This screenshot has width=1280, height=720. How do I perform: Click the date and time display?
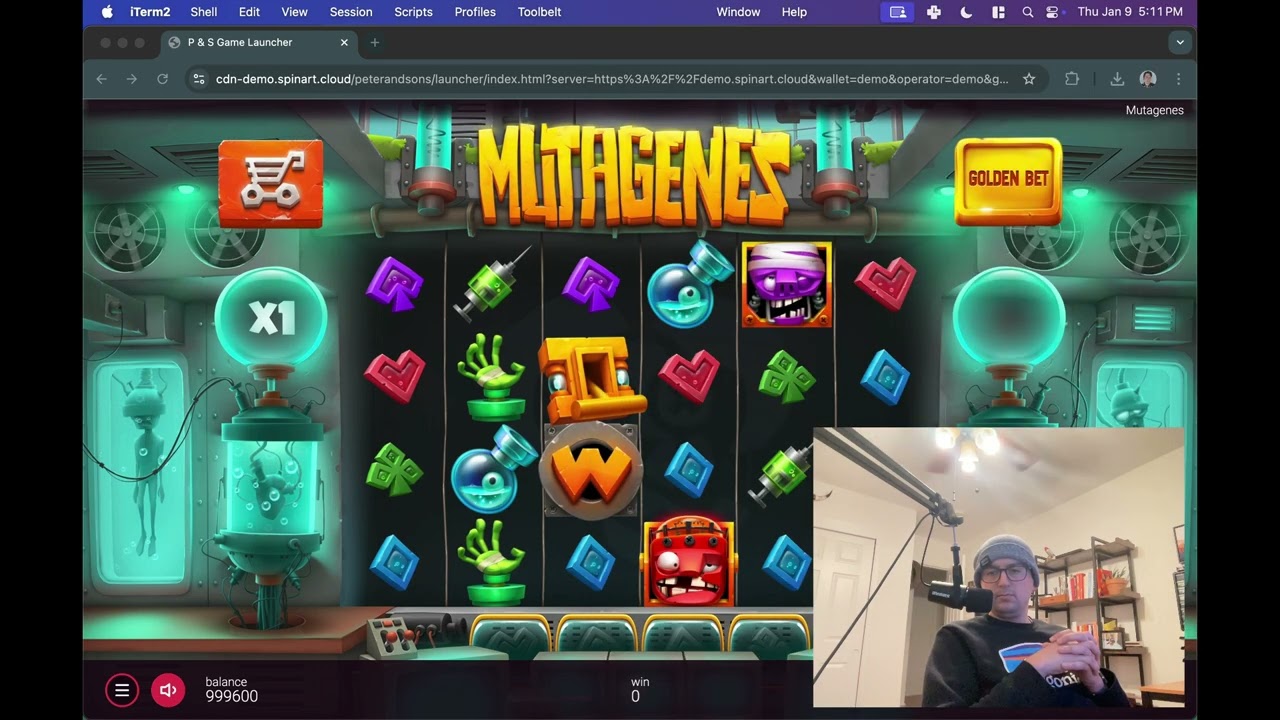[x=1130, y=12]
